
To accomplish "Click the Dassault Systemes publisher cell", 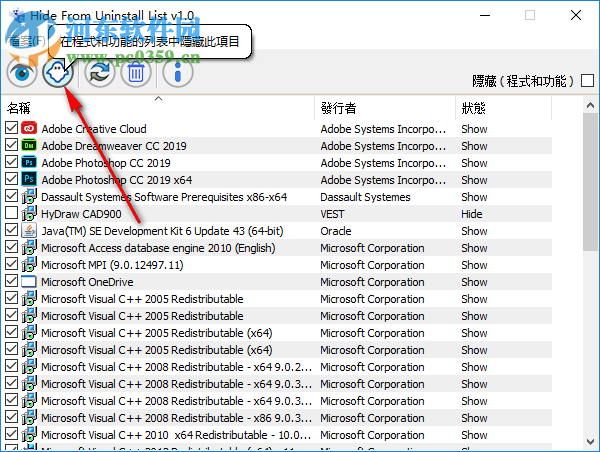I will (365, 197).
